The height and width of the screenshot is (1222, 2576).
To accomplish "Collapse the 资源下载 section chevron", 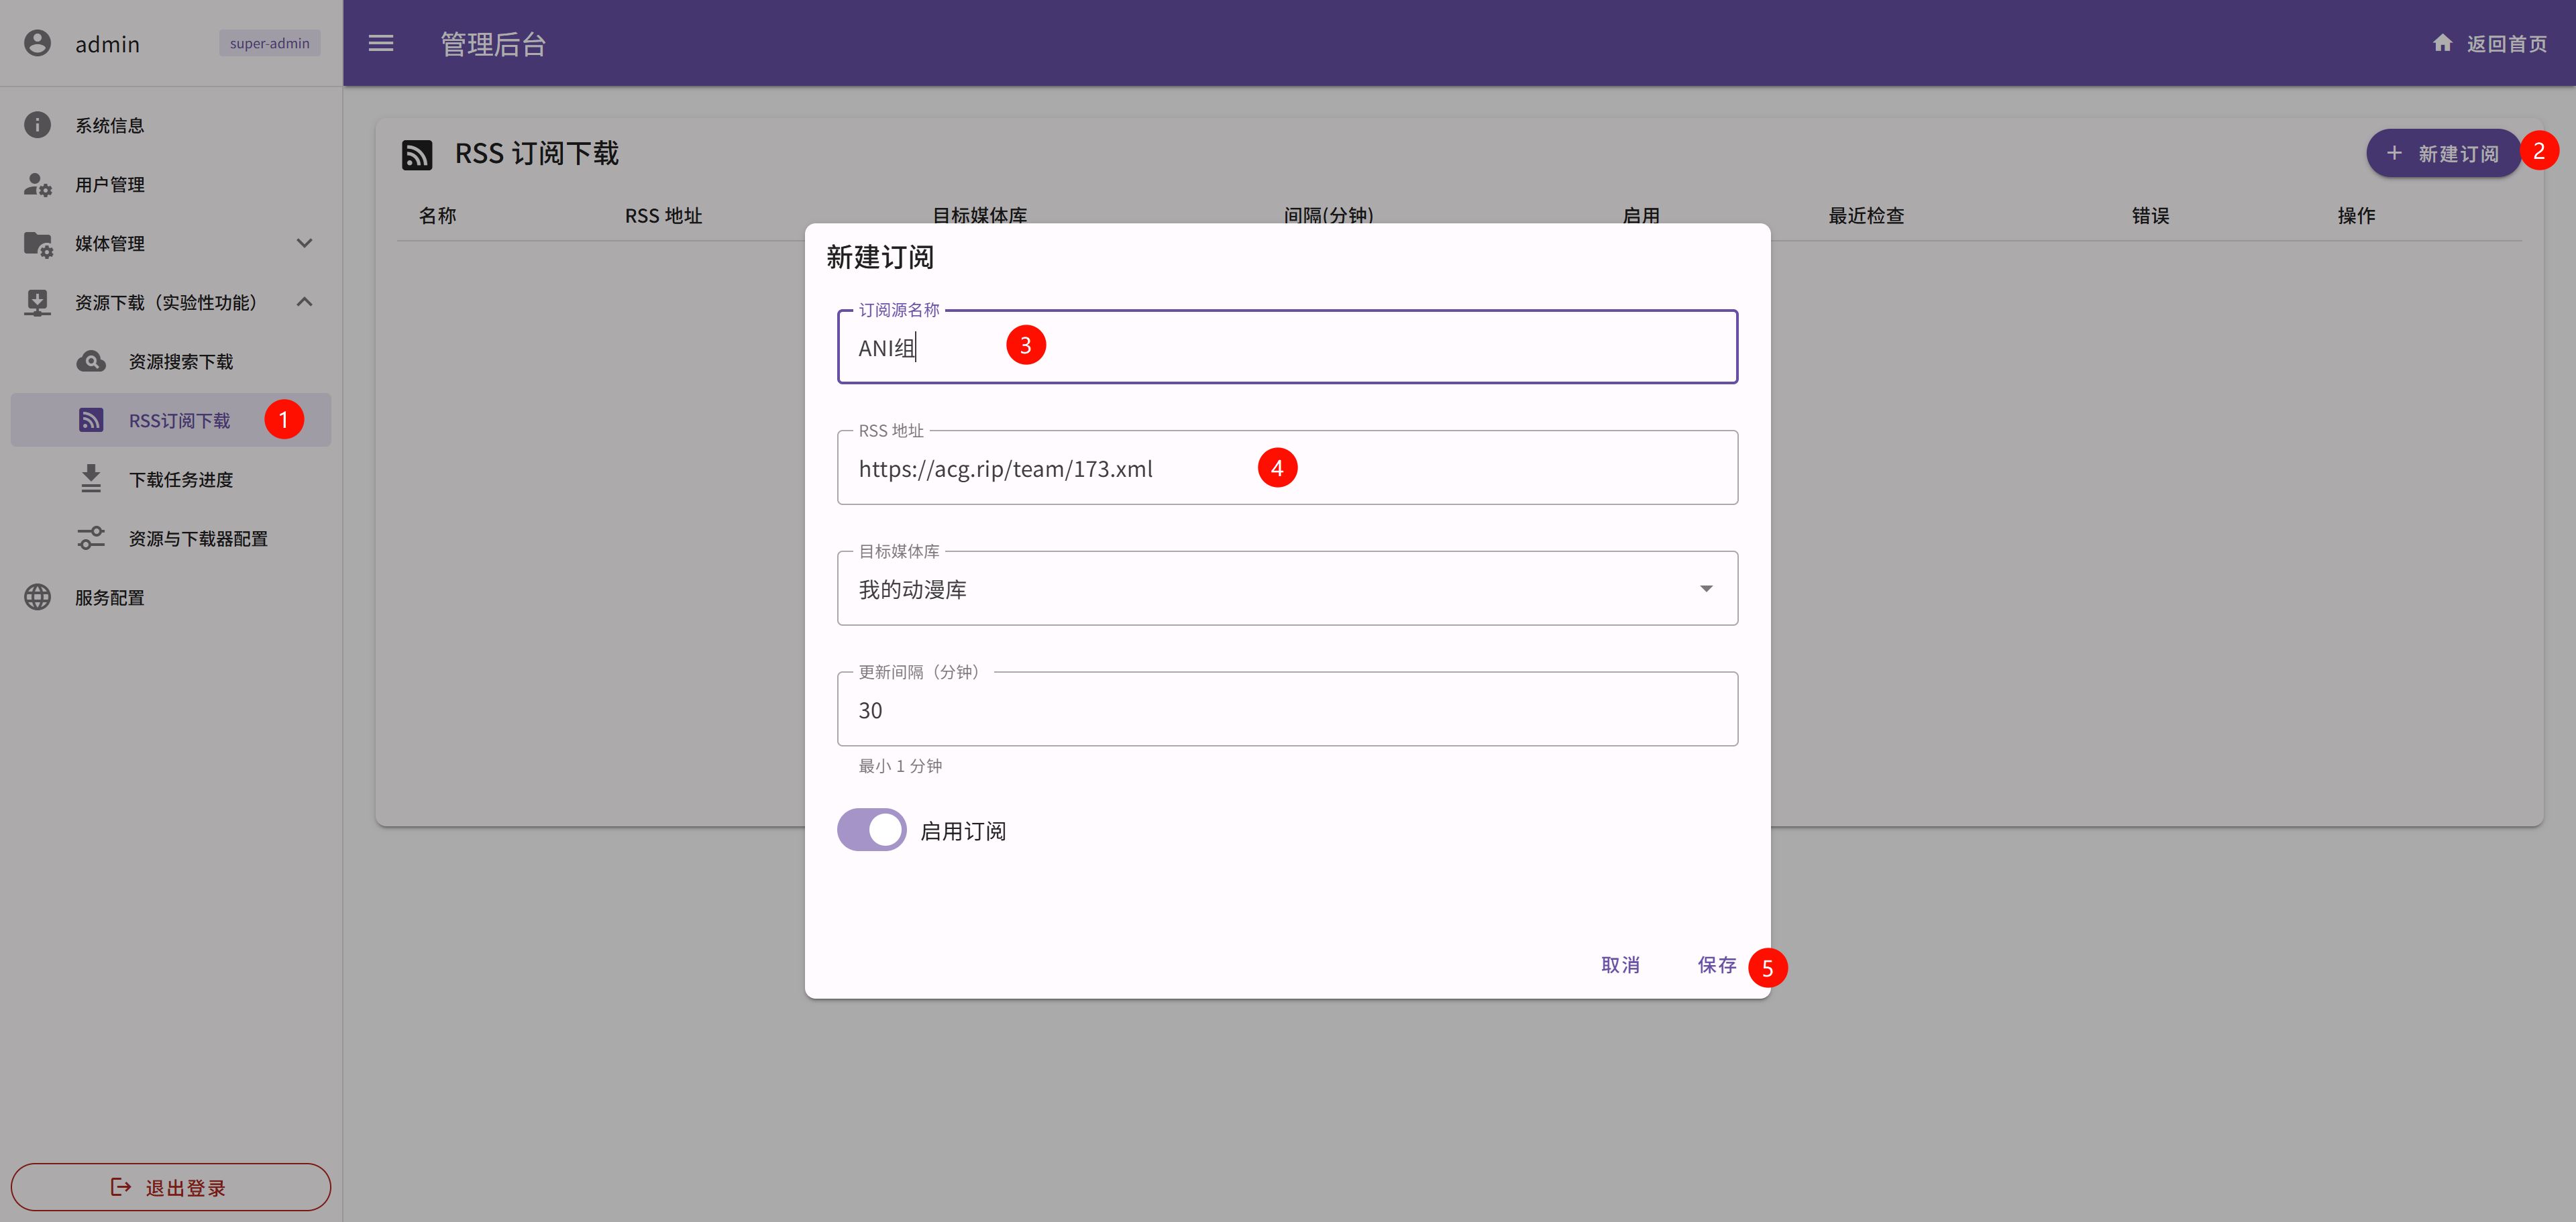I will point(305,302).
